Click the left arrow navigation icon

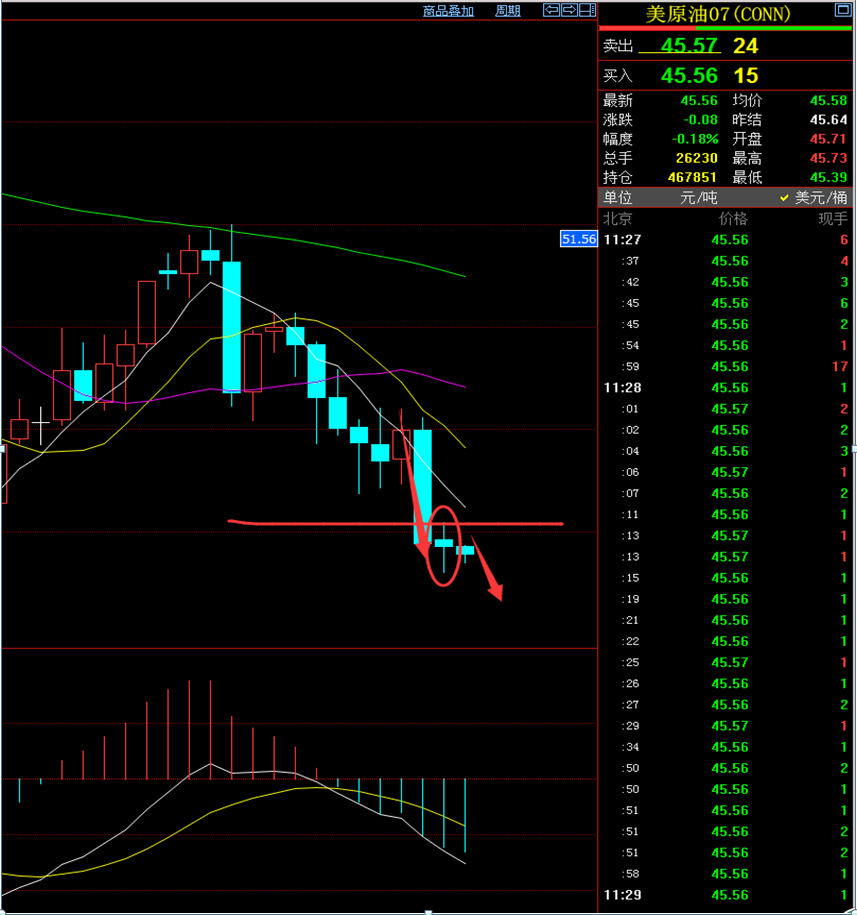click(x=551, y=9)
